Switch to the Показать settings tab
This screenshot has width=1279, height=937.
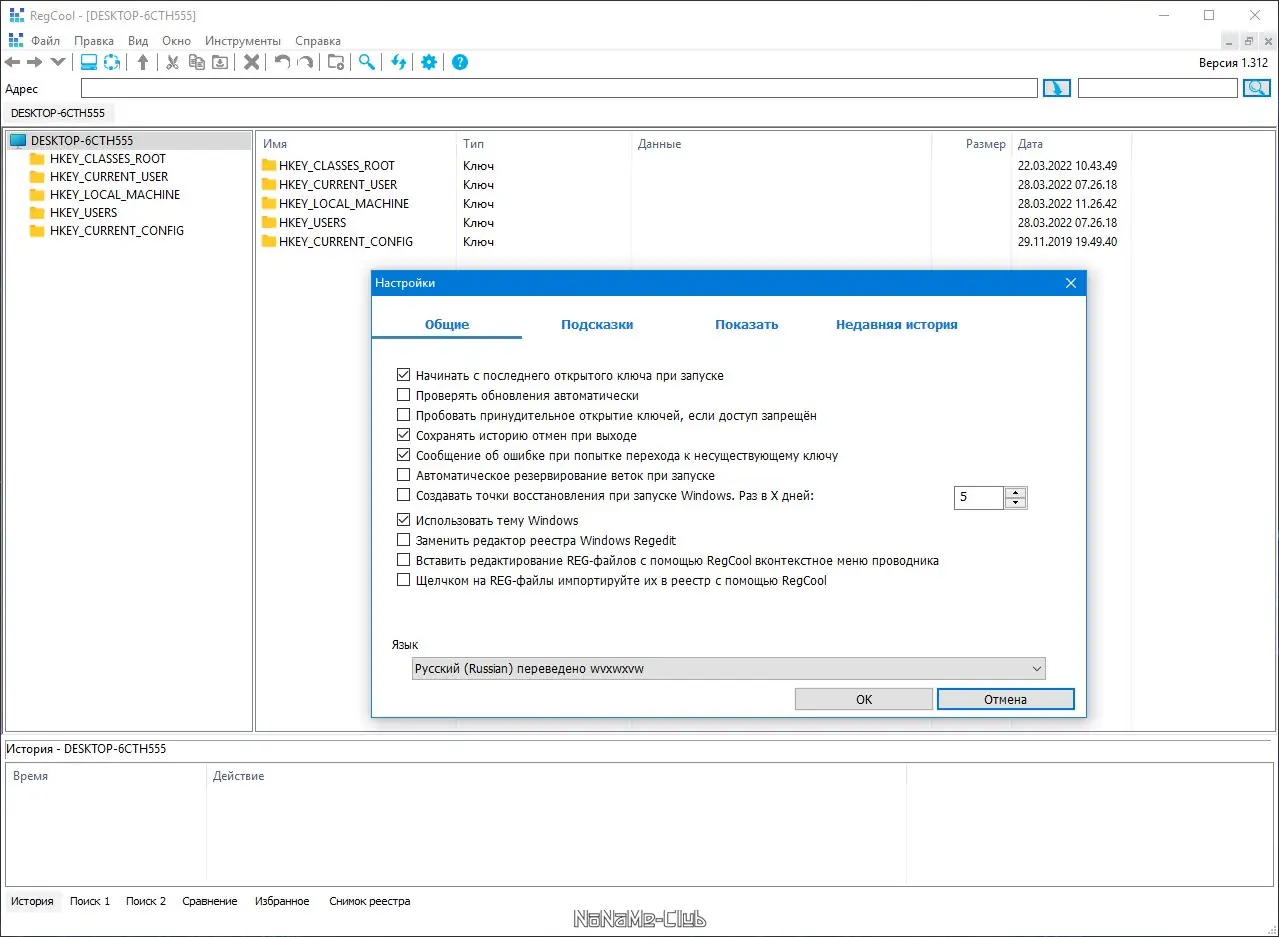pos(747,324)
